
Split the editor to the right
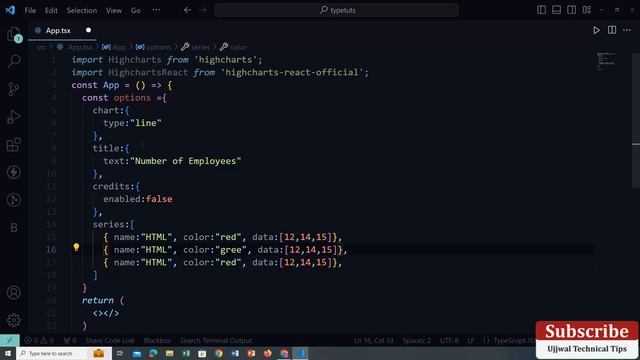coord(612,30)
